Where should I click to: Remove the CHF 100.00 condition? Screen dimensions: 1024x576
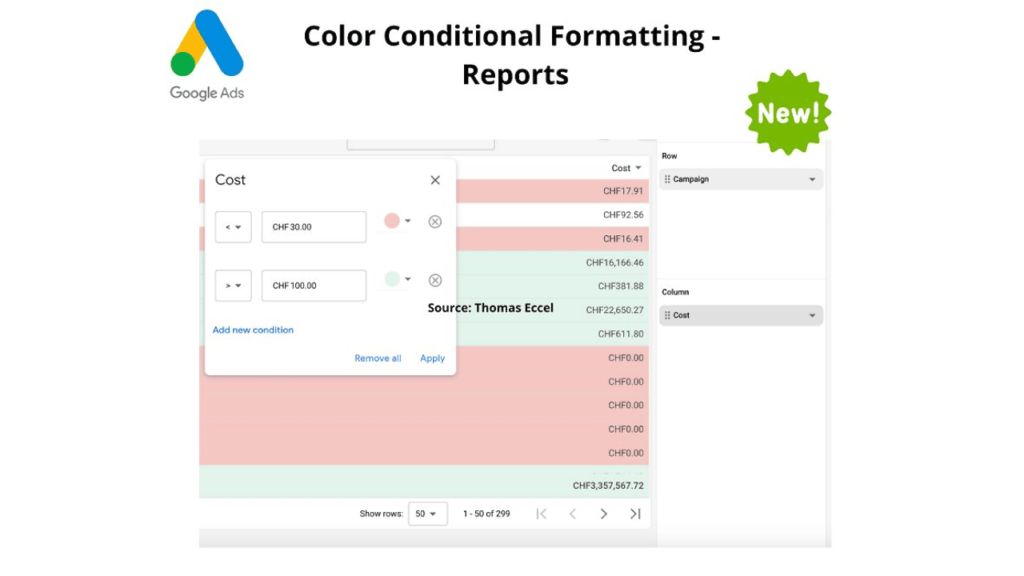[x=435, y=280]
